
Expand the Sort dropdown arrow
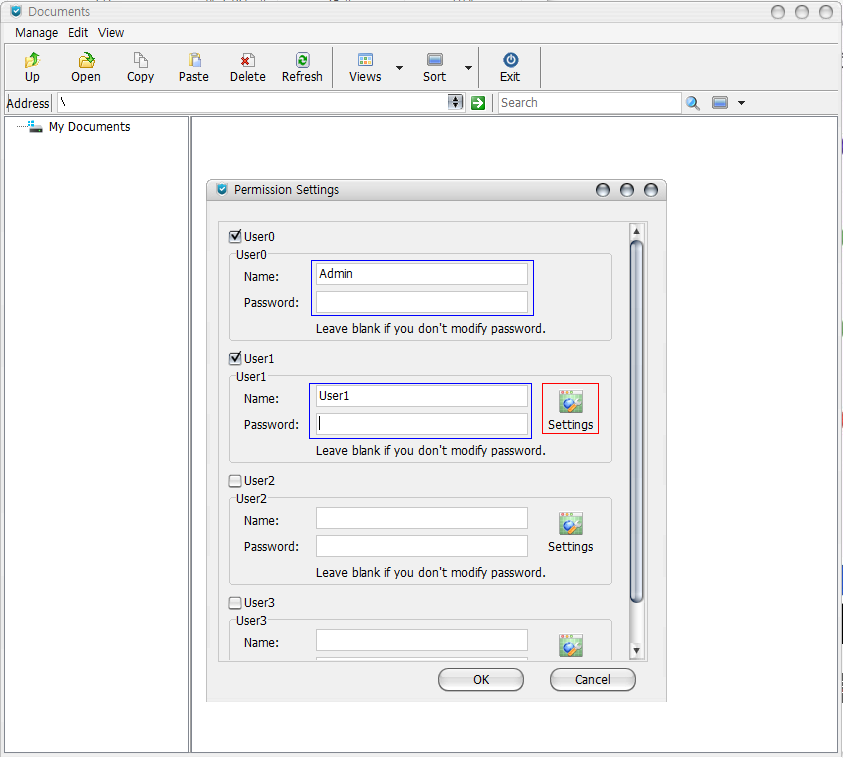468,68
